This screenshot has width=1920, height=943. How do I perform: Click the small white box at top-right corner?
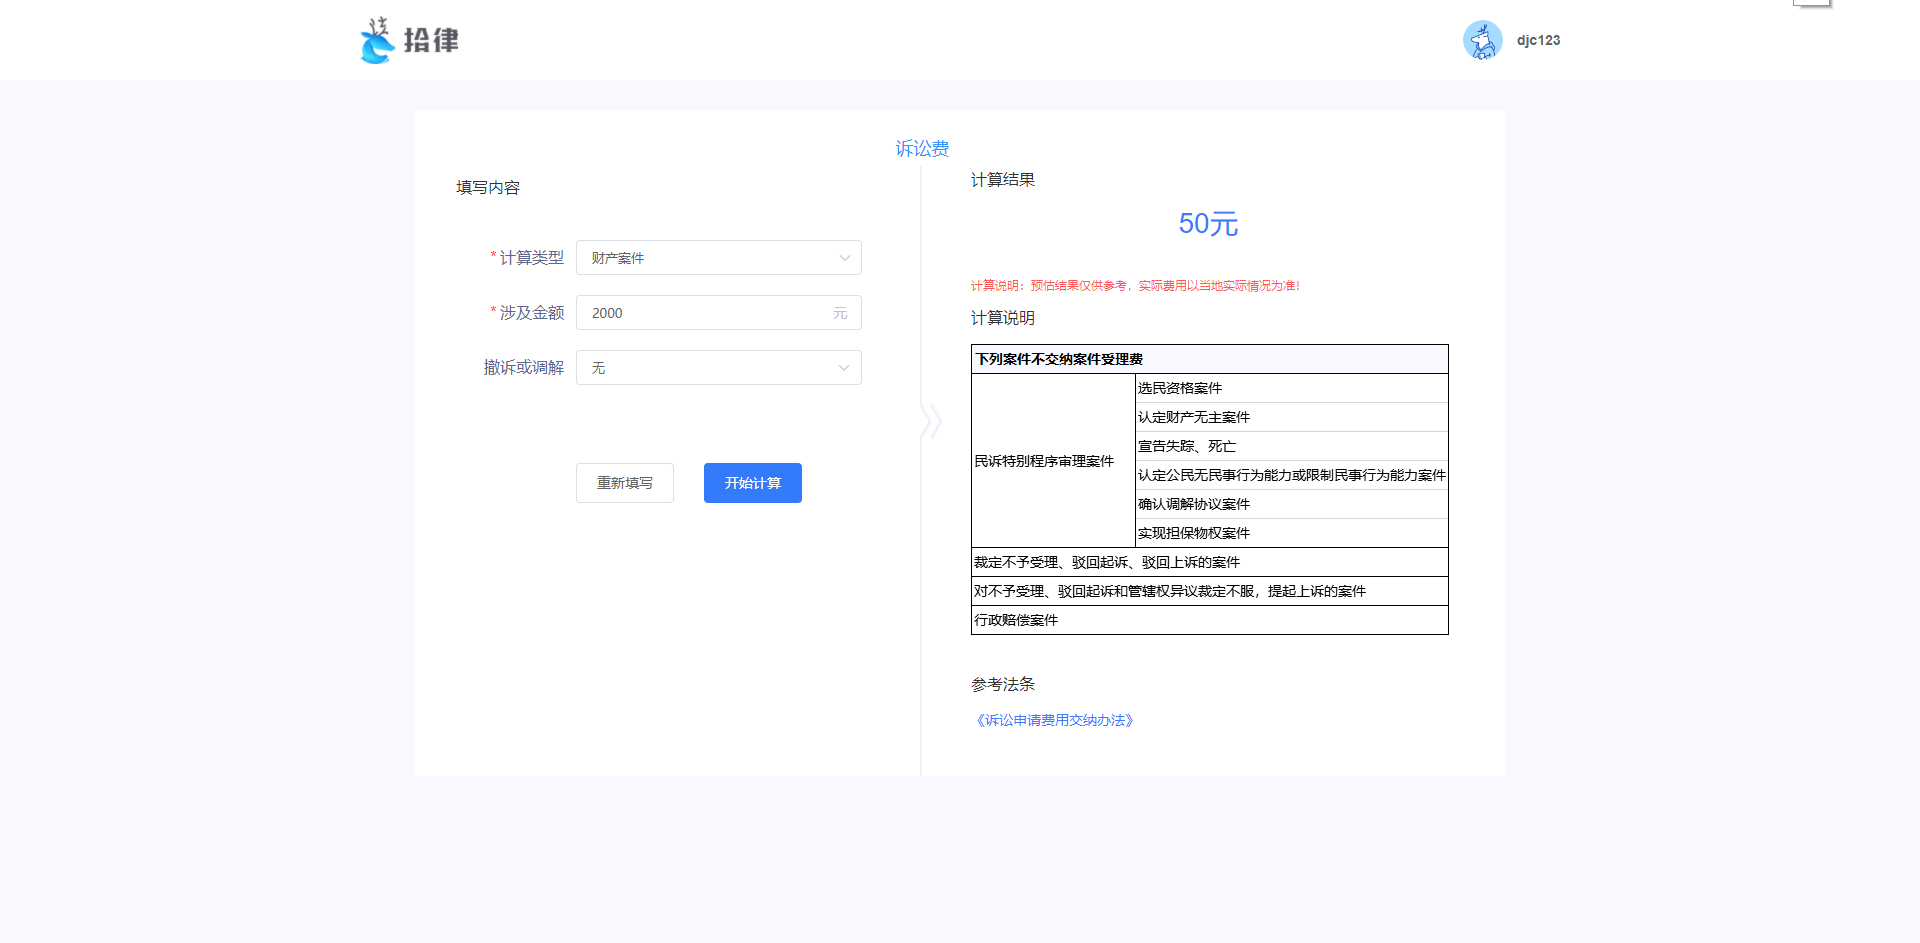tap(1811, 3)
